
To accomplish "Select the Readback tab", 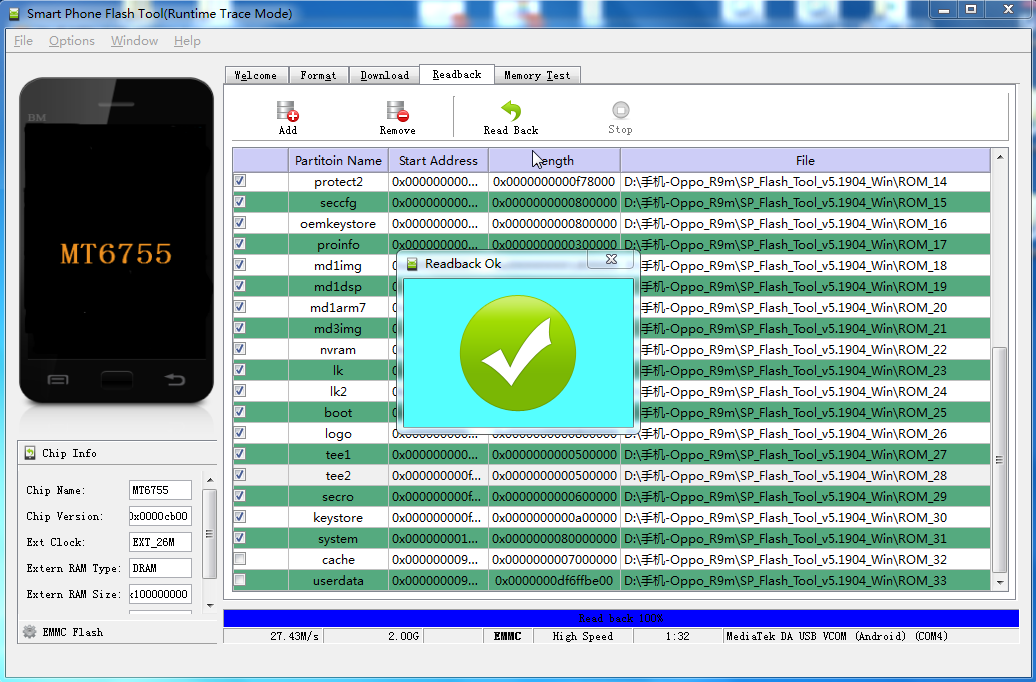I will click(457, 74).
